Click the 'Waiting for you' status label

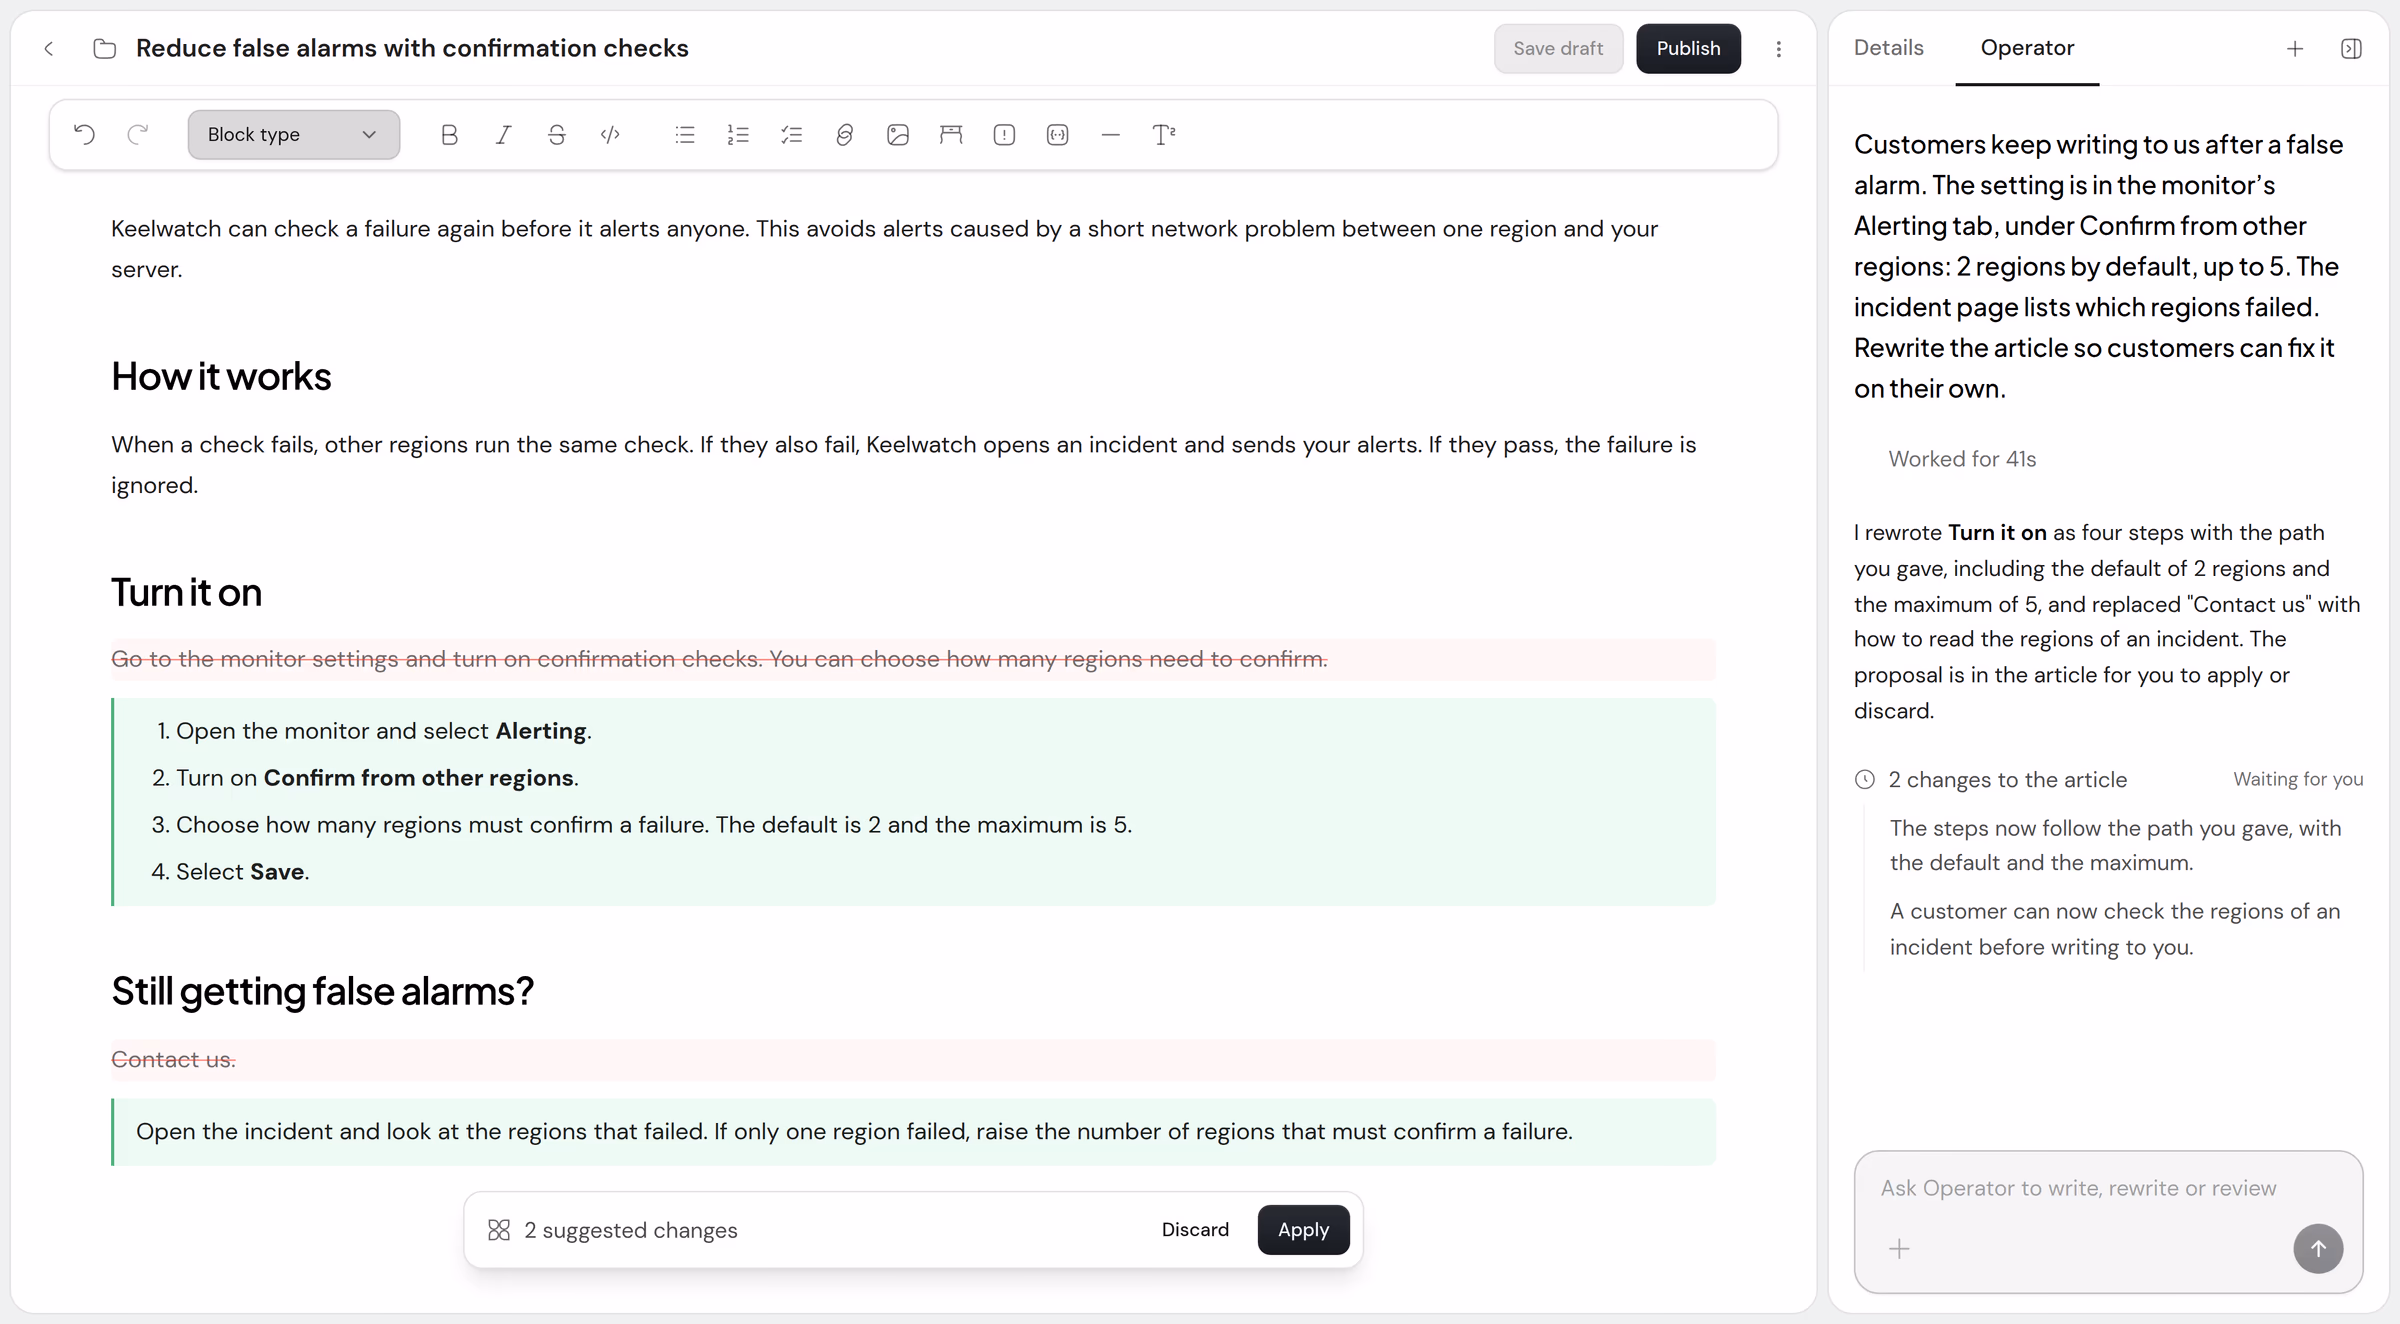point(2298,779)
